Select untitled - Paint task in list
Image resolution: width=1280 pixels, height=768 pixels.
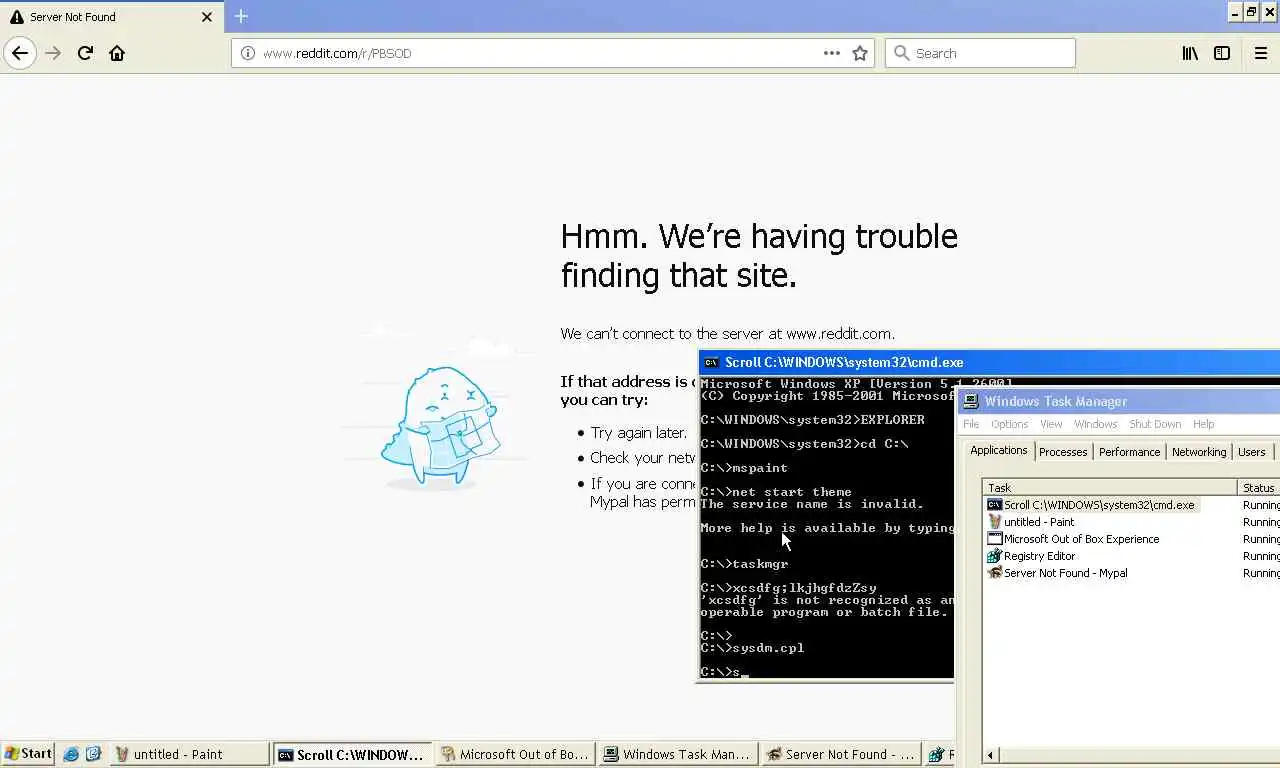[1038, 522]
